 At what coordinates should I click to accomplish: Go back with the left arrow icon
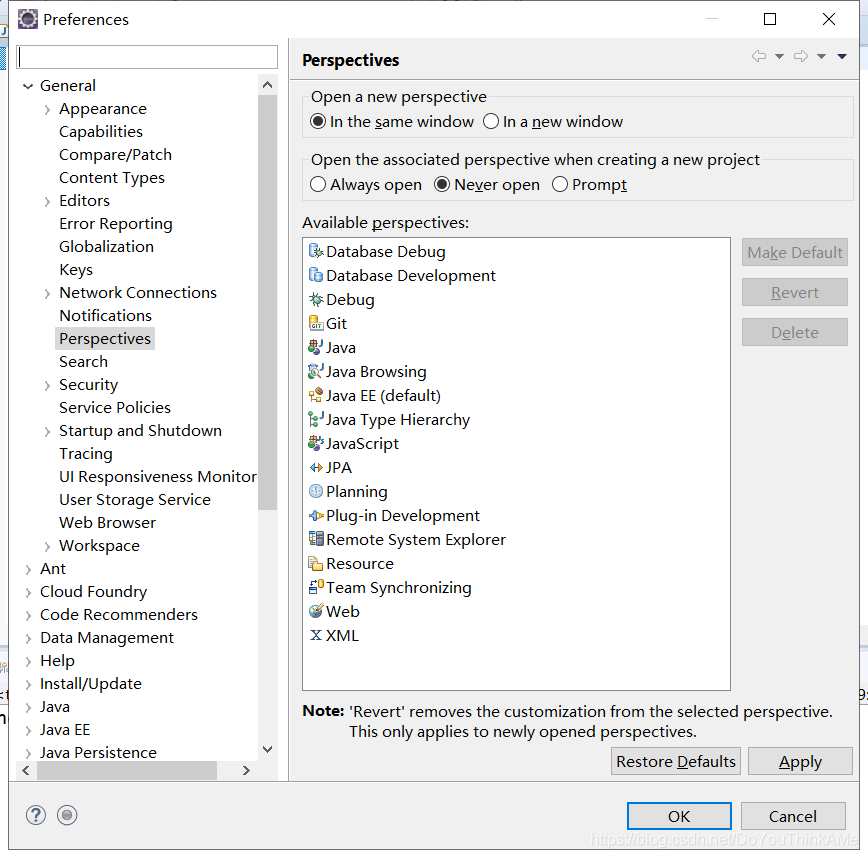coord(758,56)
